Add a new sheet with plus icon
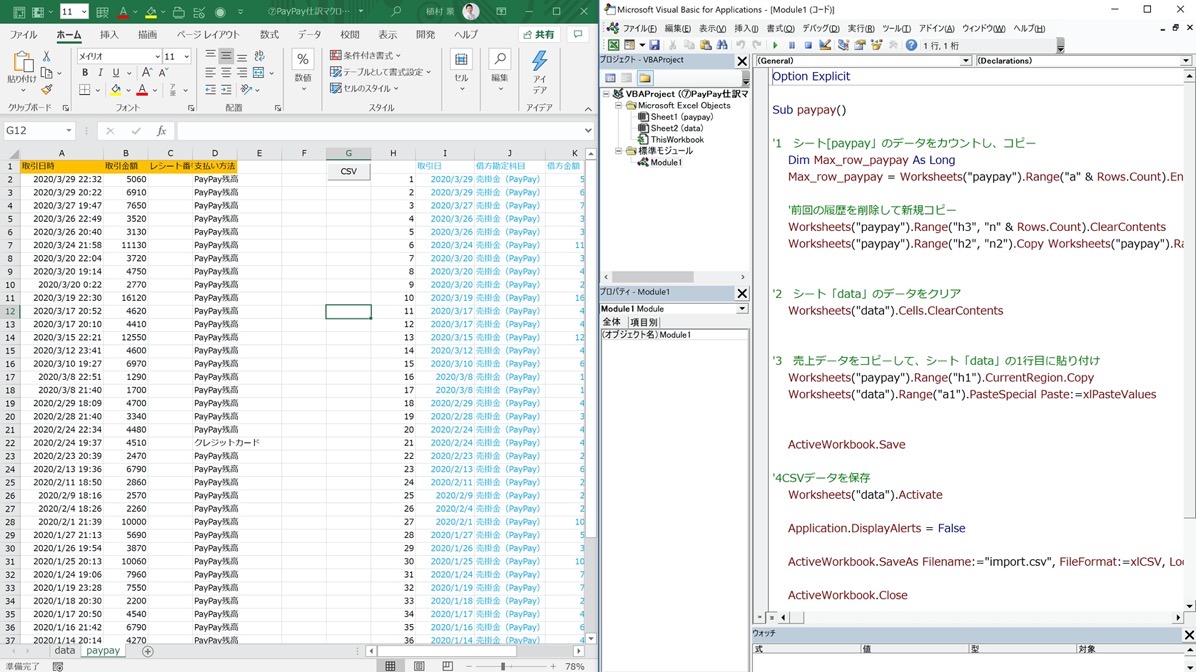 [x=147, y=651]
